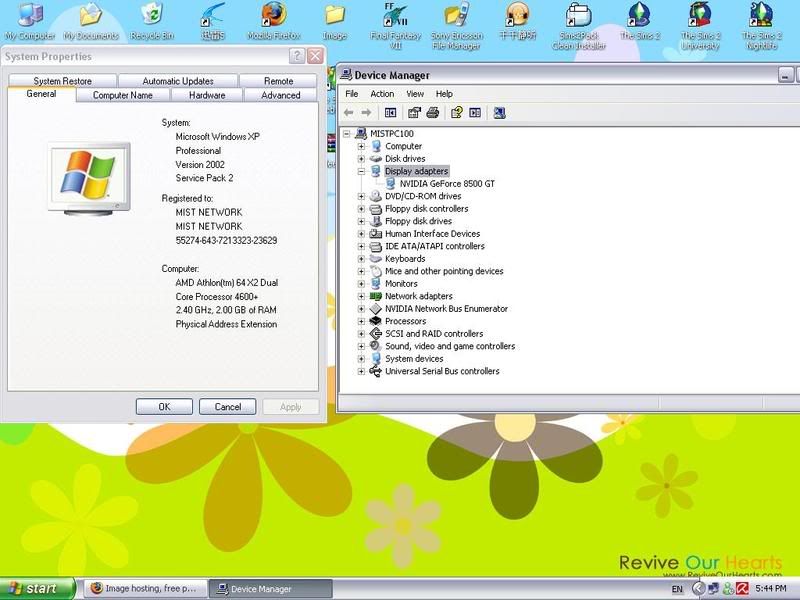
Task: Switch to the Computer Name tab
Action: tap(123, 96)
